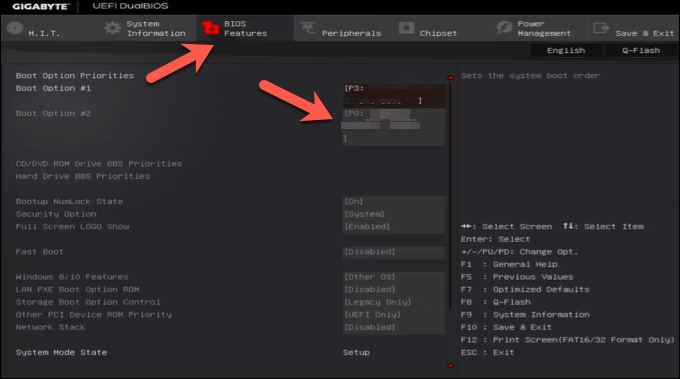Toggle Full Screen LOGO Show Enabled value
Screen dimensions: 680x379
click(x=394, y=227)
